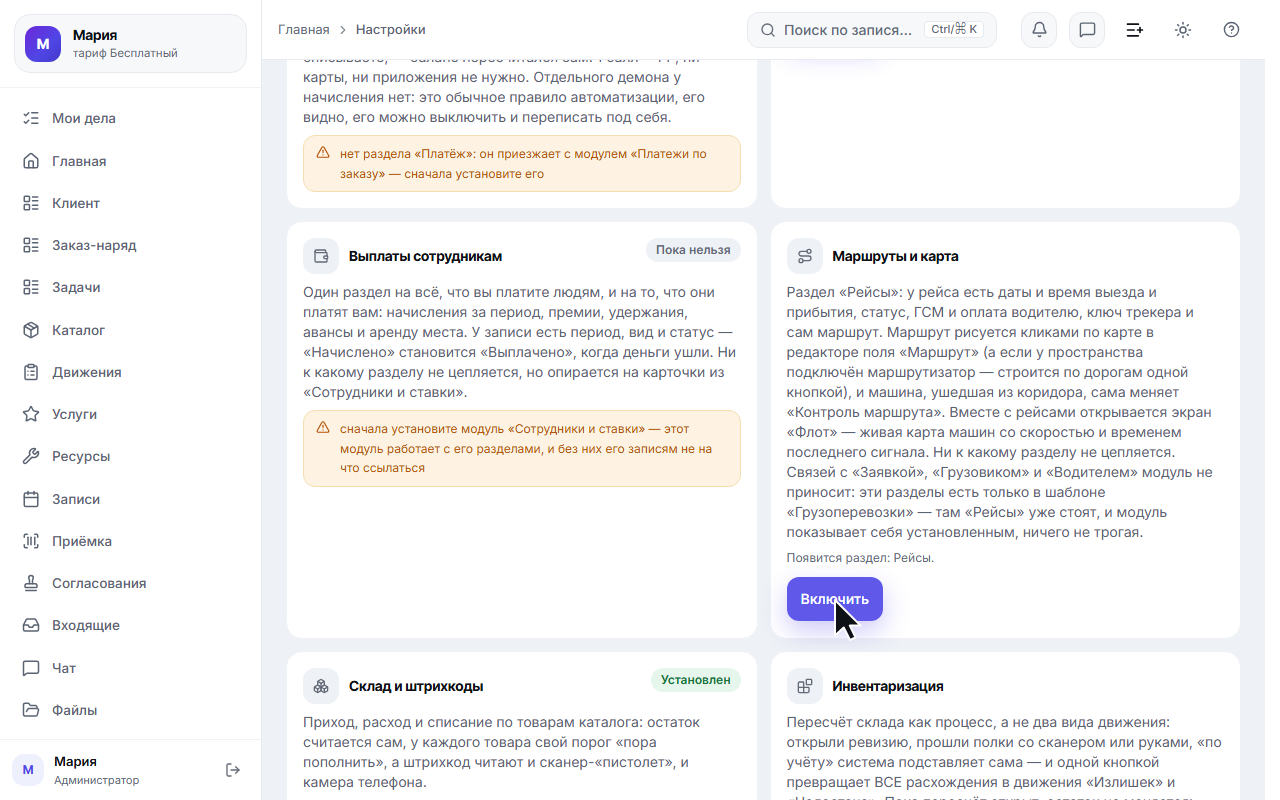This screenshot has height=800, width=1280.
Task: Click the warning about missing Платёж section
Action: (522, 164)
